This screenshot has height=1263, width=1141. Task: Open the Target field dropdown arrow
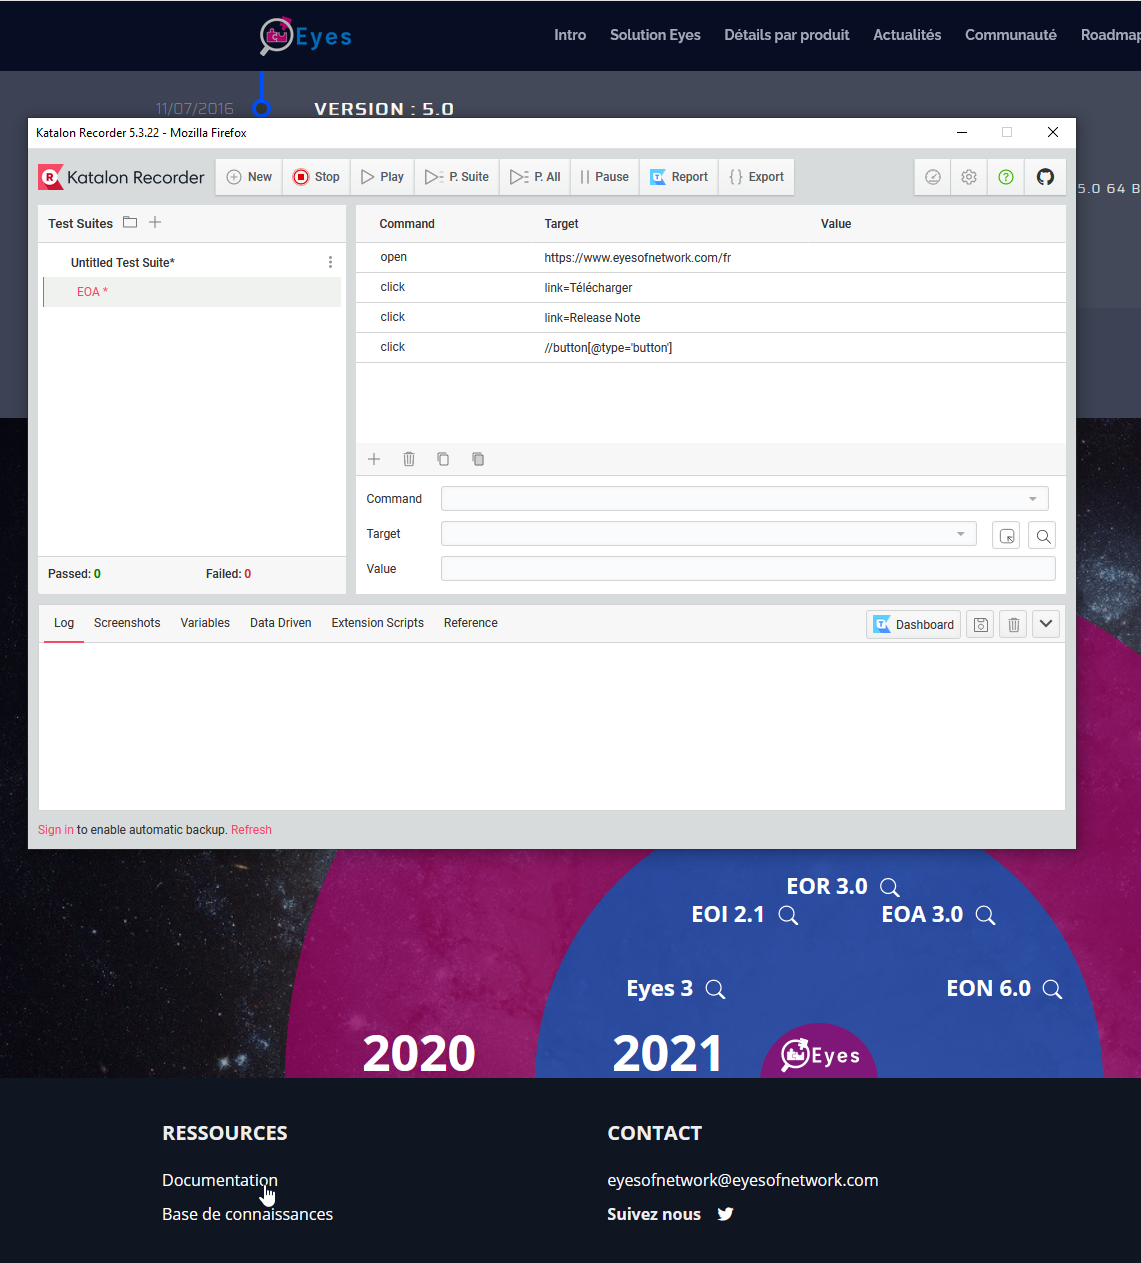pos(961,534)
